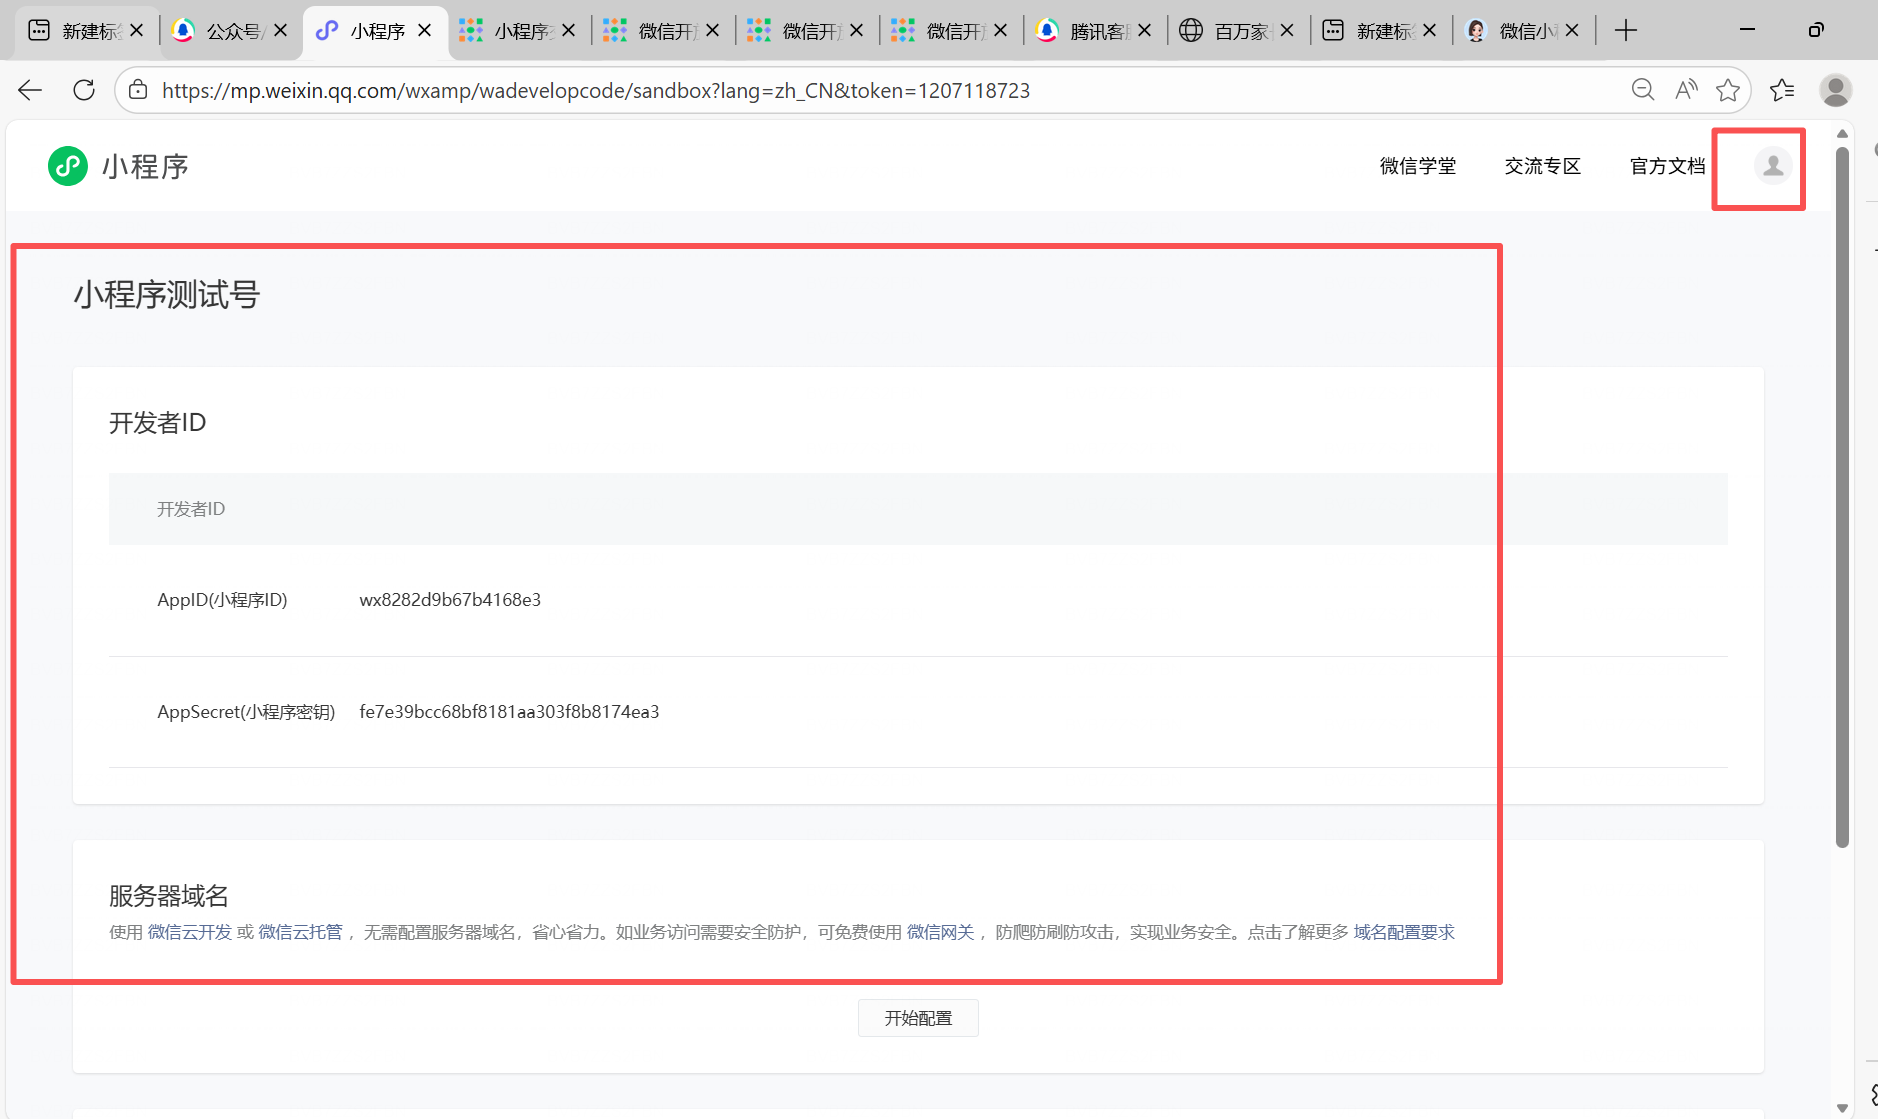The width and height of the screenshot is (1878, 1119).
Task: Close the 百万家 tab
Action: coord(1286,31)
